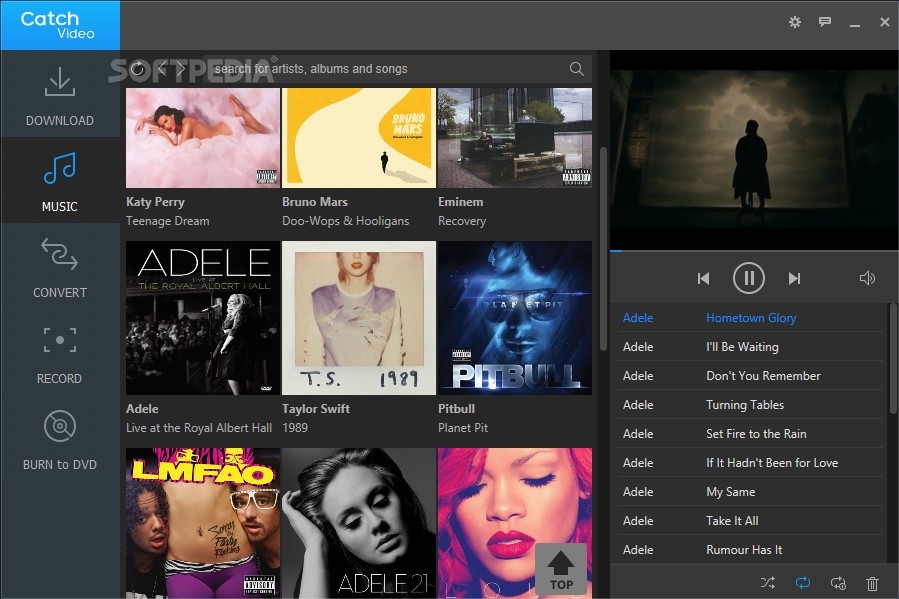Open Eminem Recovery album cover
This screenshot has height=599, width=899.
515,138
